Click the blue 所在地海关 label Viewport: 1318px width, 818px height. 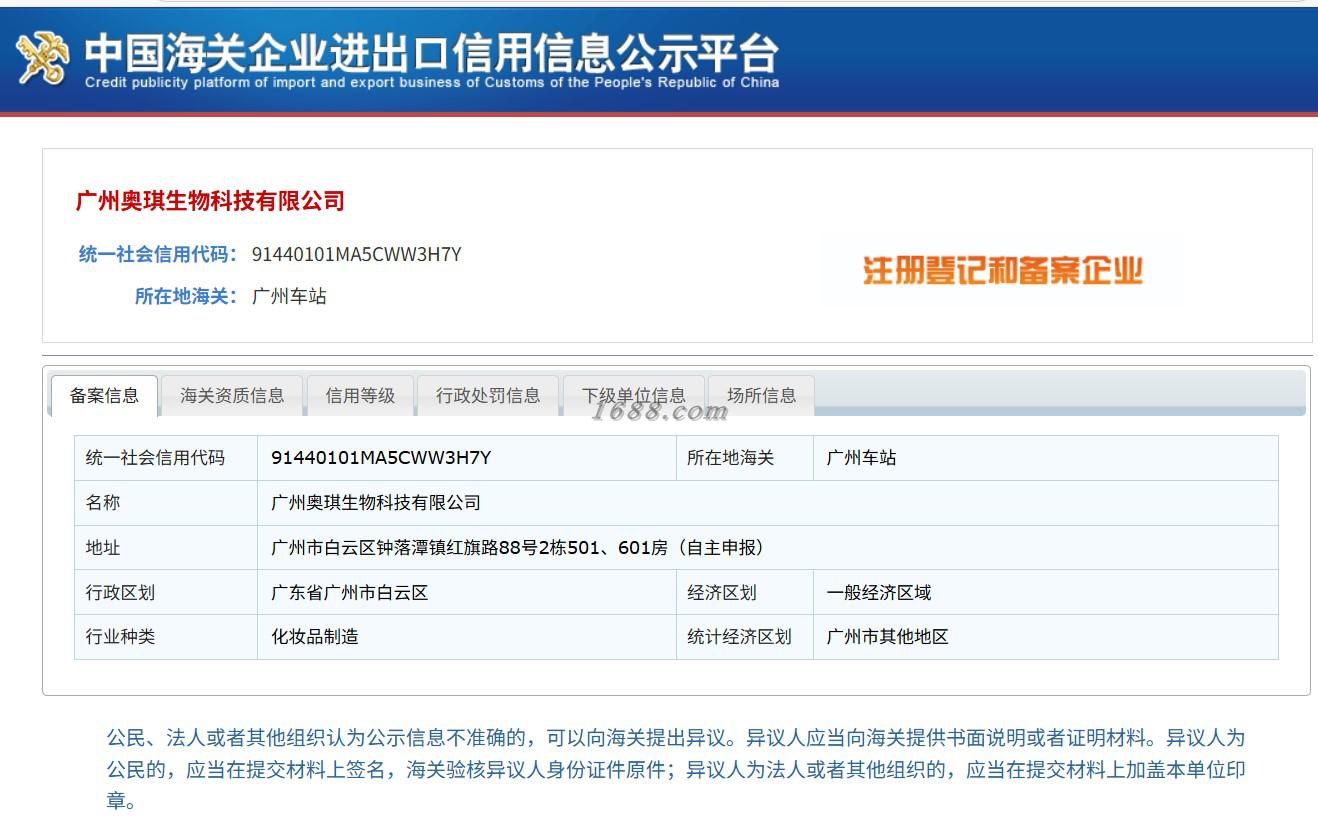pos(186,296)
